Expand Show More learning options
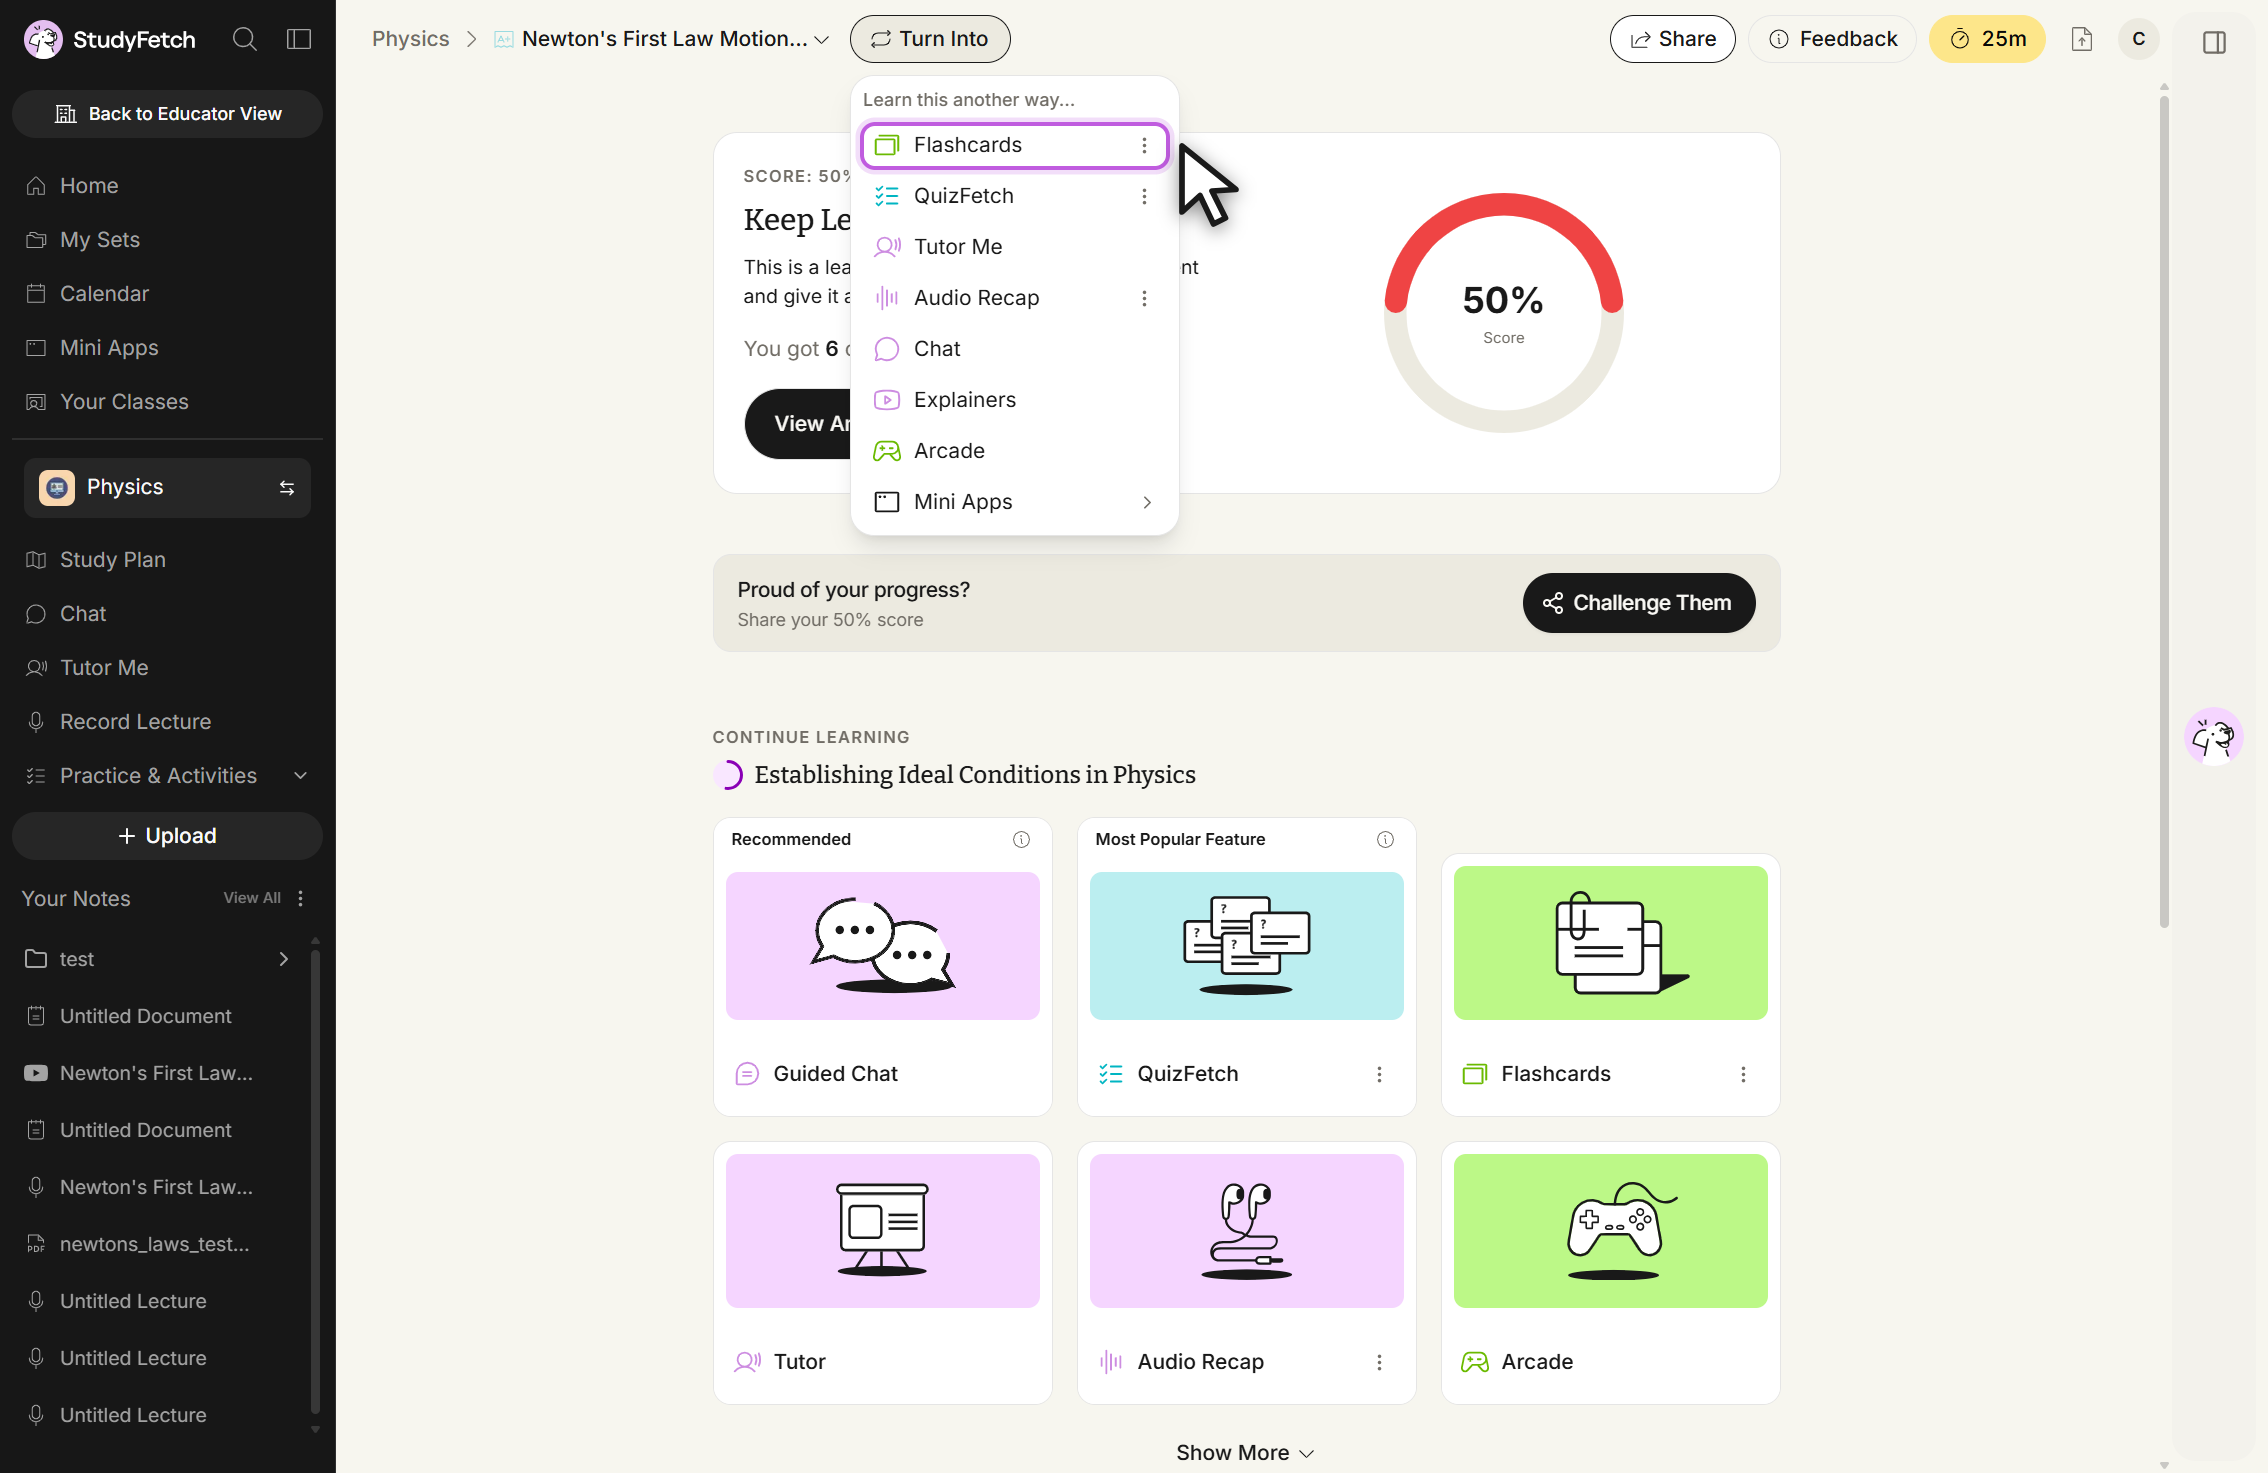This screenshot has width=2268, height=1473. [1245, 1453]
